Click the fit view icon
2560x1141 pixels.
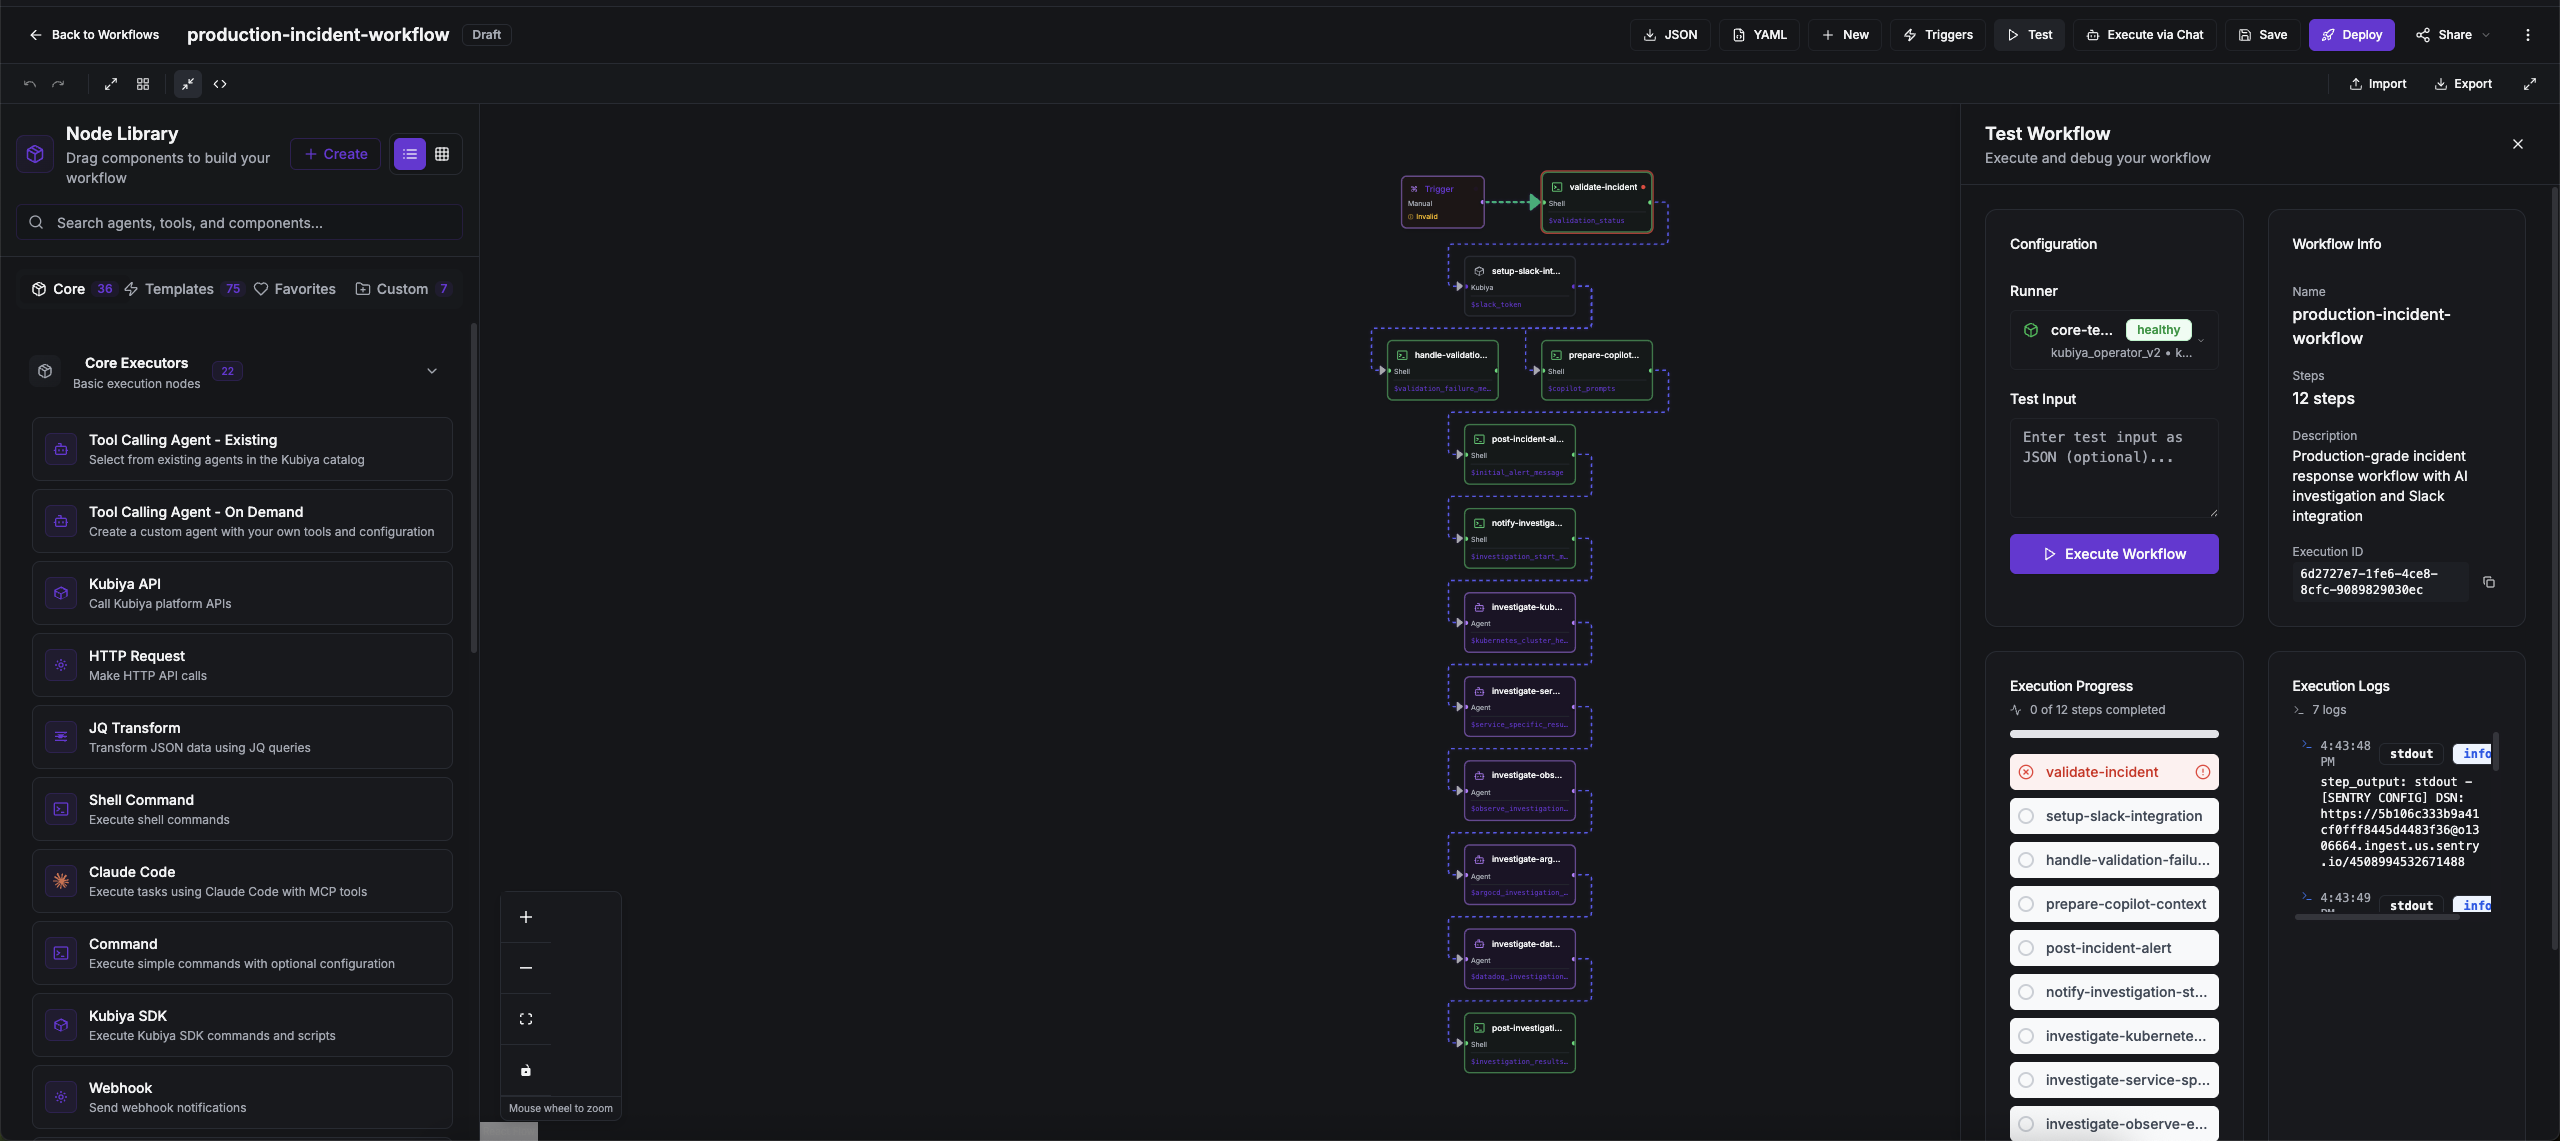(x=526, y=1019)
